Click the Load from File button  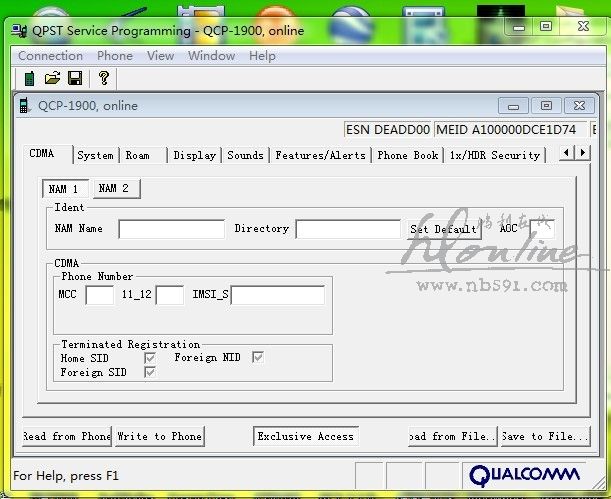click(x=452, y=436)
